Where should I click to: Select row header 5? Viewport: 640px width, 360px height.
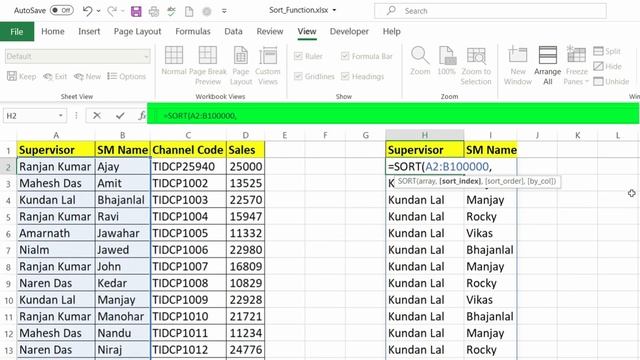(x=8, y=217)
